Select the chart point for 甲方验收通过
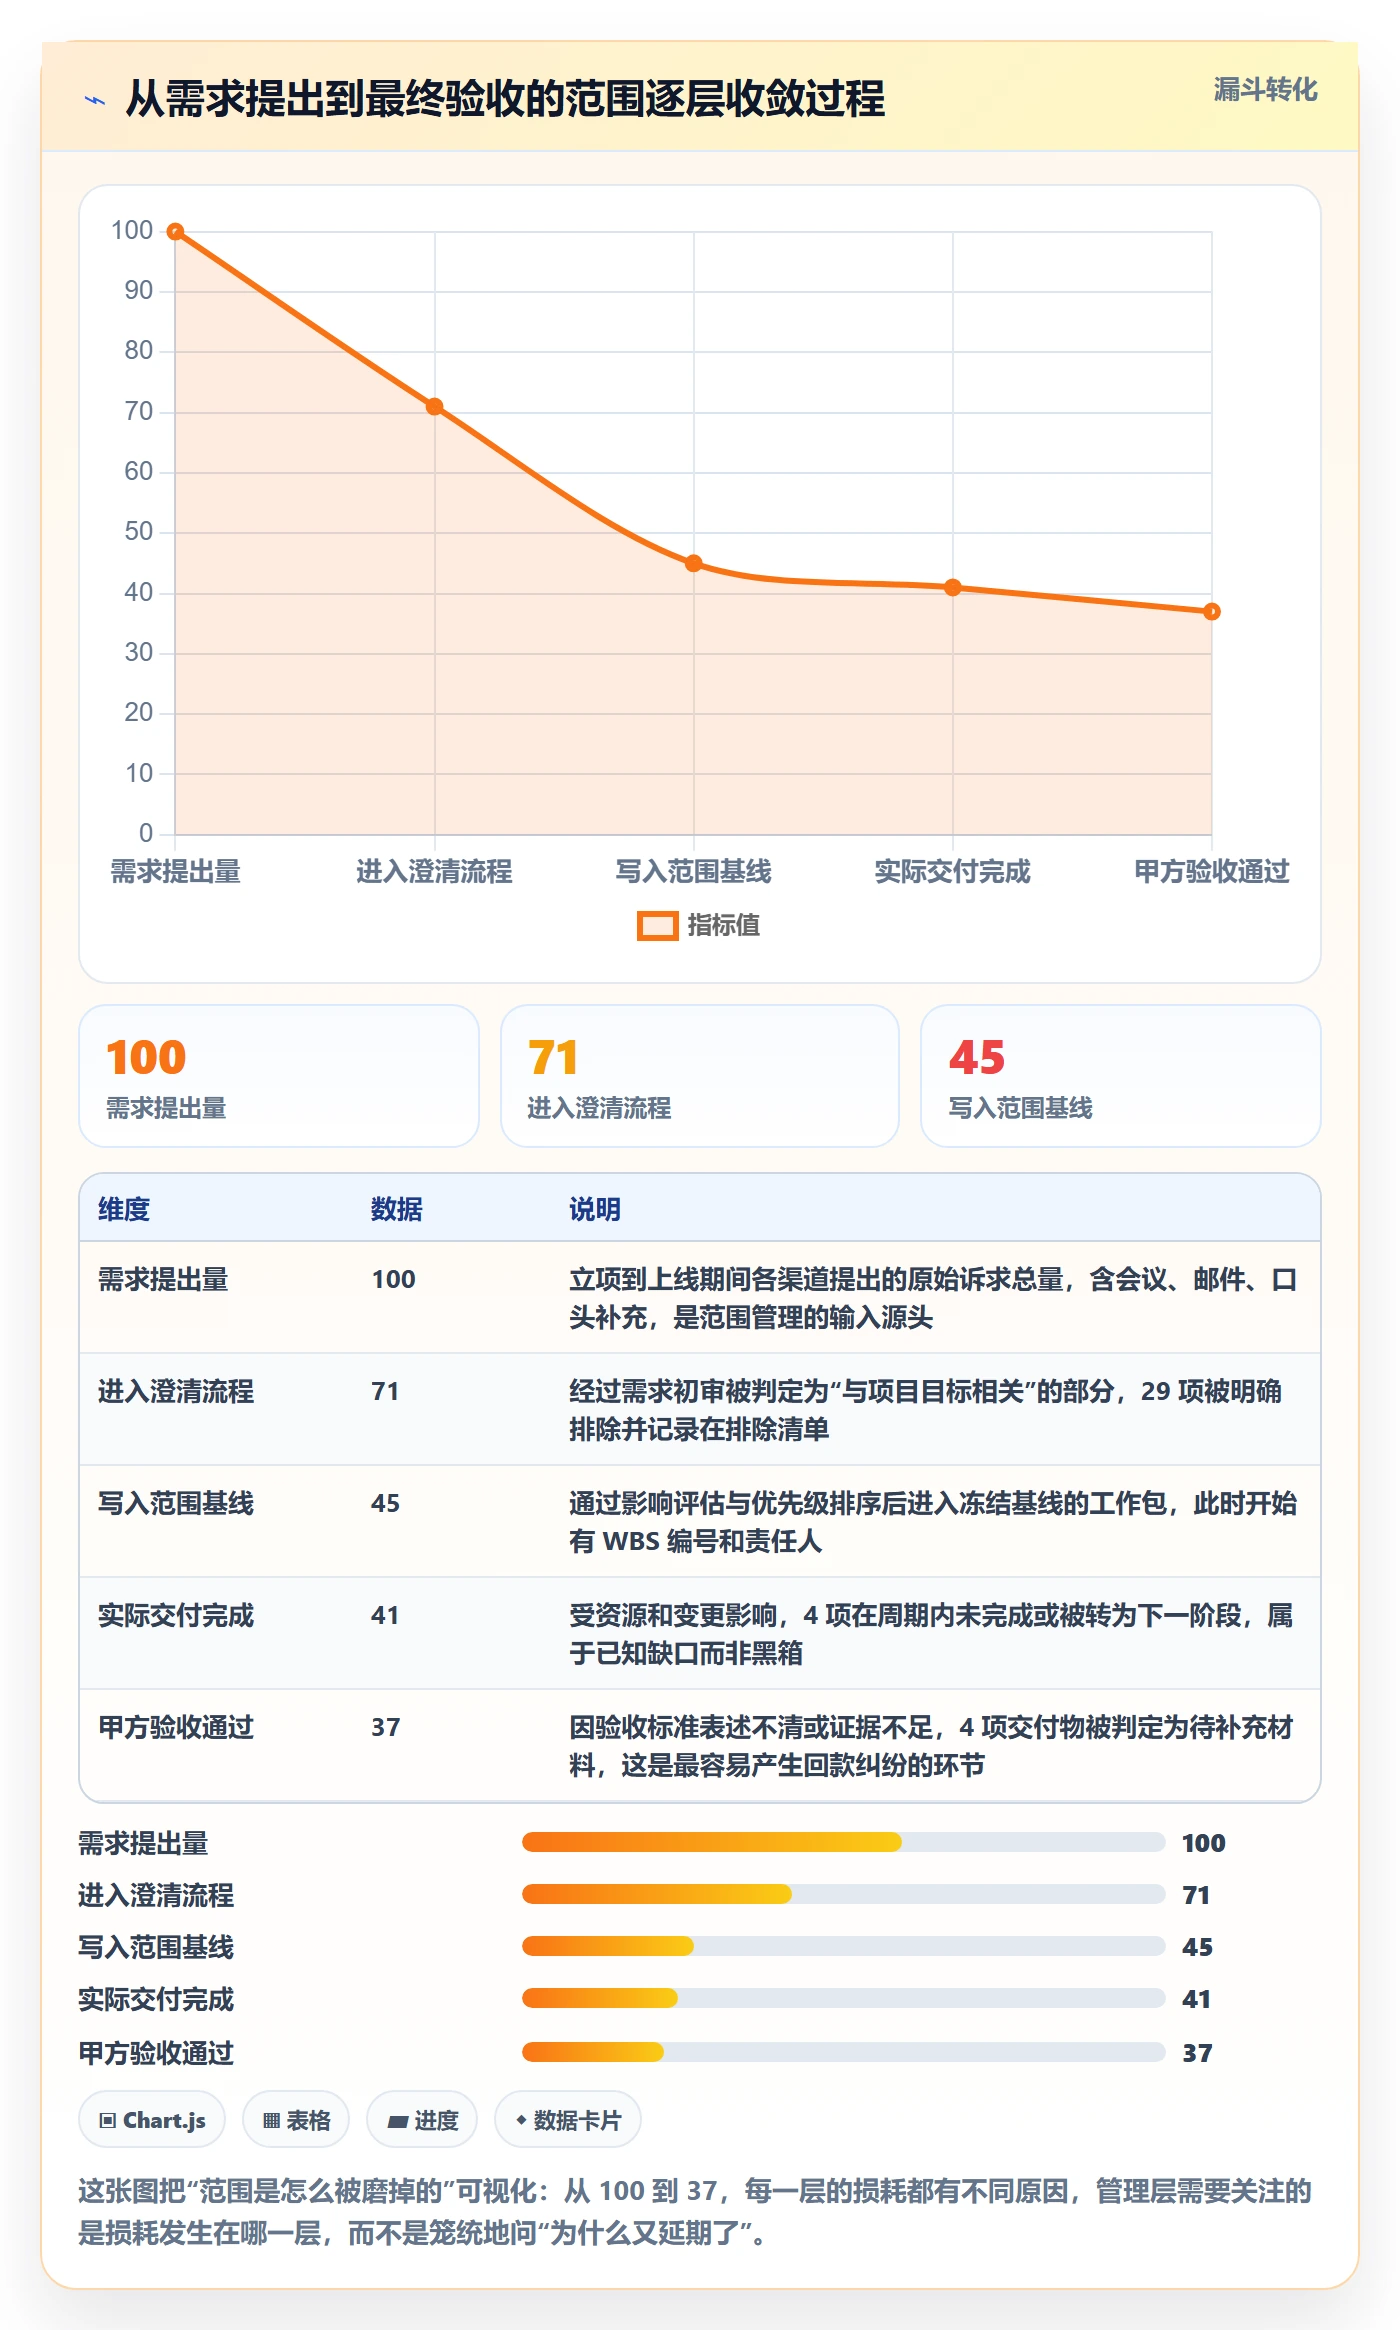This screenshot has width=1400, height=2330. tap(1212, 612)
